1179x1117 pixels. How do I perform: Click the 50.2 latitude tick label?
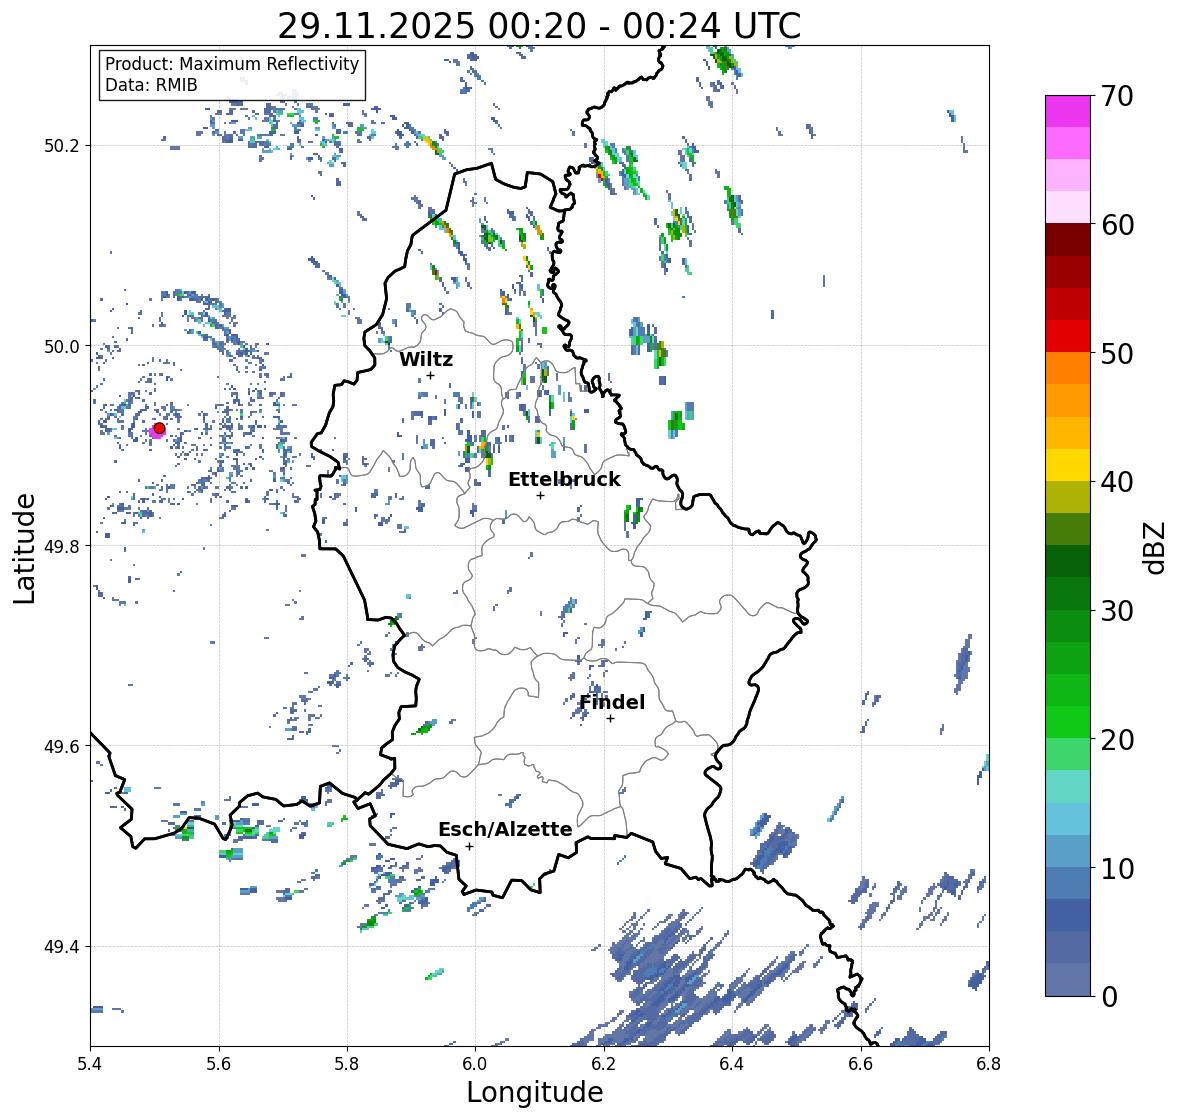click(62, 146)
